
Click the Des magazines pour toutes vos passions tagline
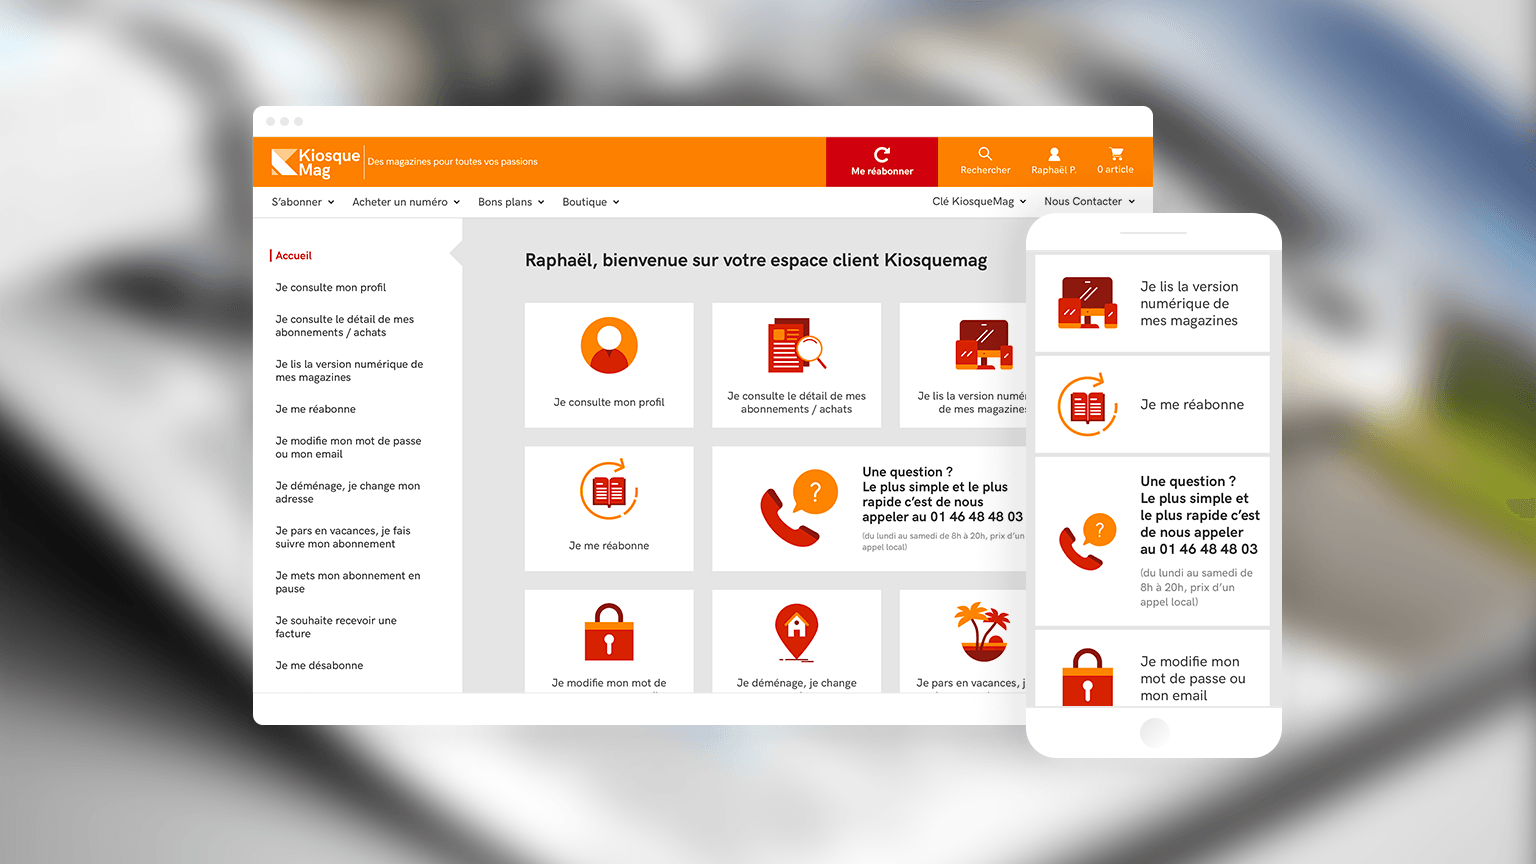tap(452, 162)
